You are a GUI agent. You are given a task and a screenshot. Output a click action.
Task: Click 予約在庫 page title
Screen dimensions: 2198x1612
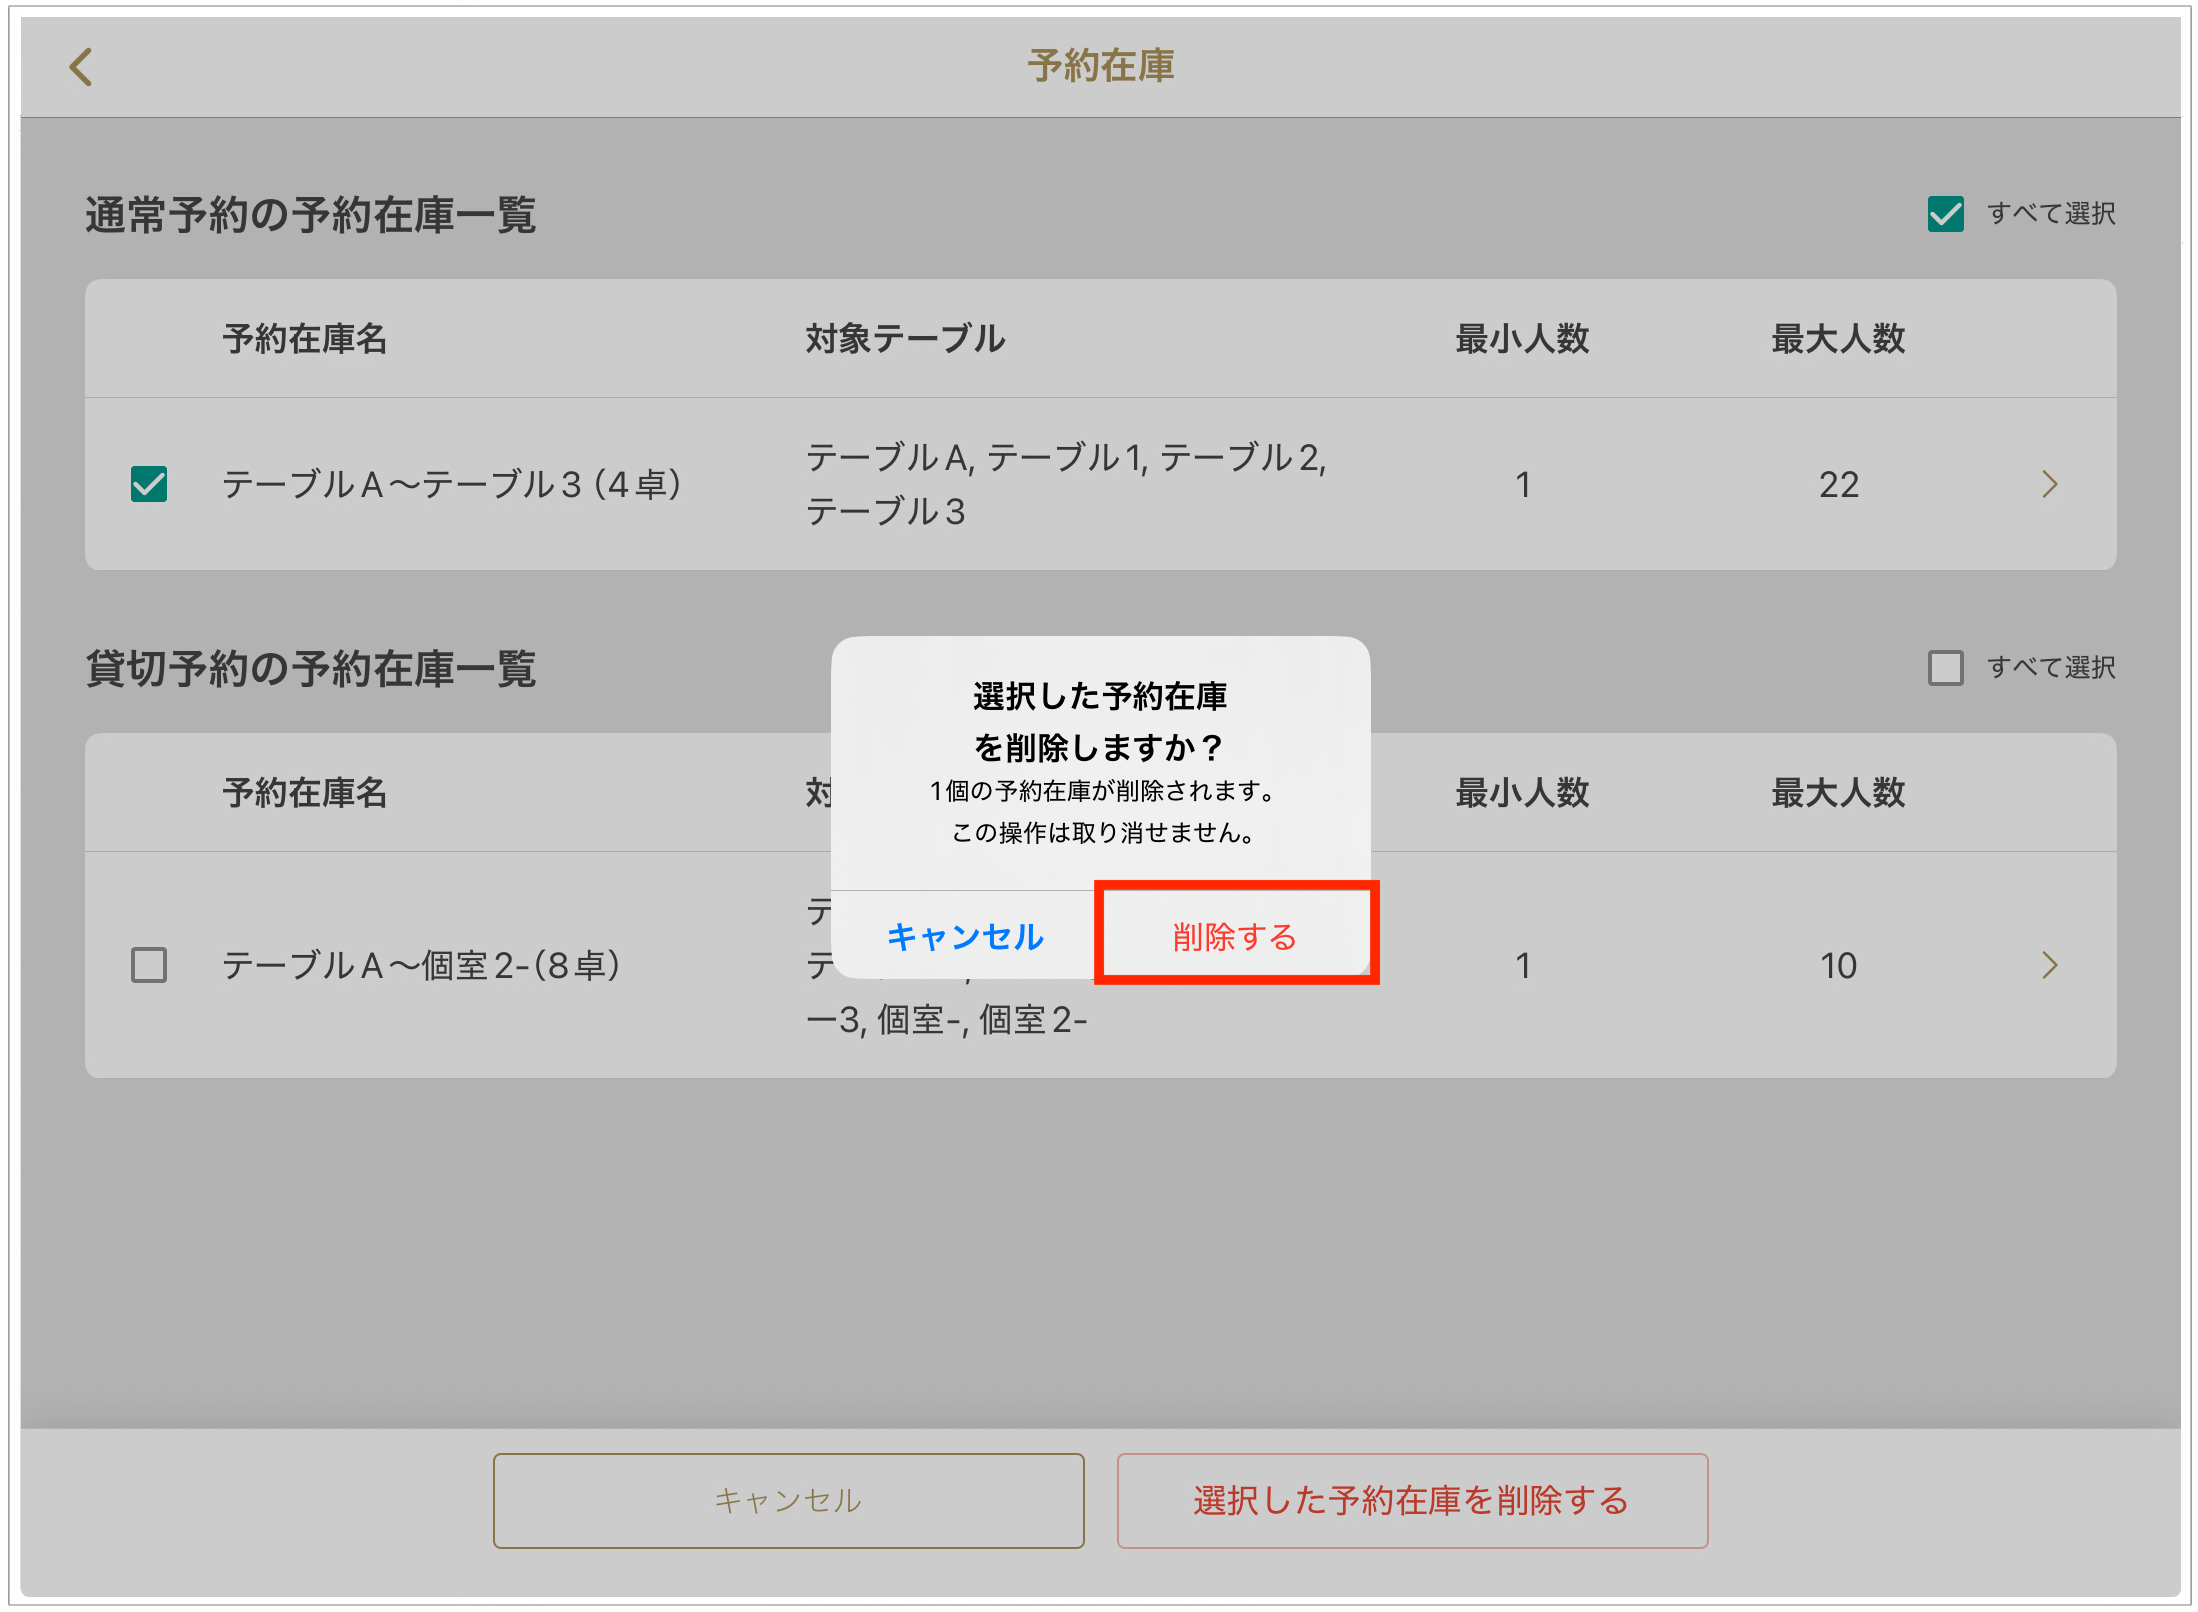coord(1100,66)
